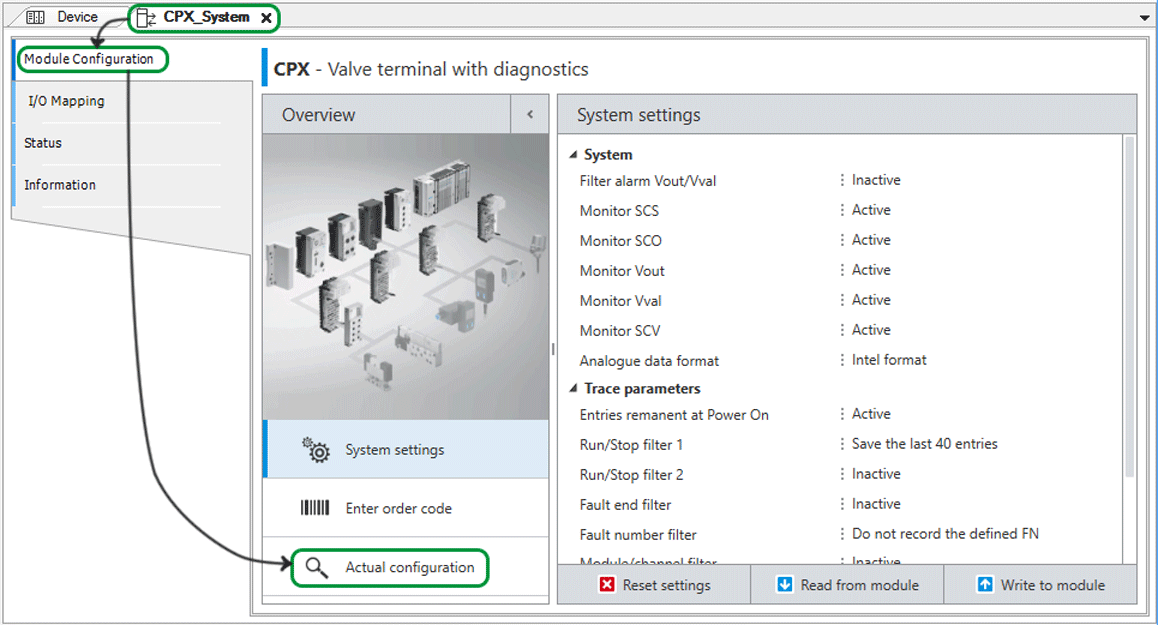This screenshot has height=625, width=1158.
Task: Select the Monitor Vval label
Action: coord(620,301)
